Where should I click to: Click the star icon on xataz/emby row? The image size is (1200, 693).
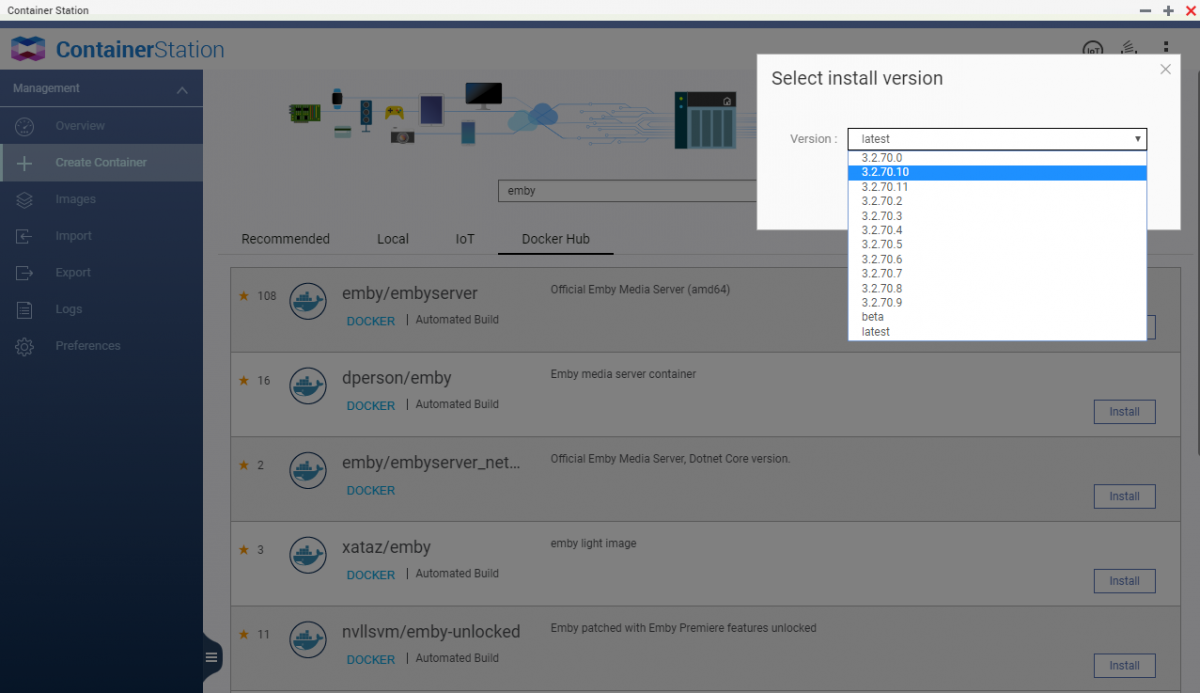click(243, 550)
